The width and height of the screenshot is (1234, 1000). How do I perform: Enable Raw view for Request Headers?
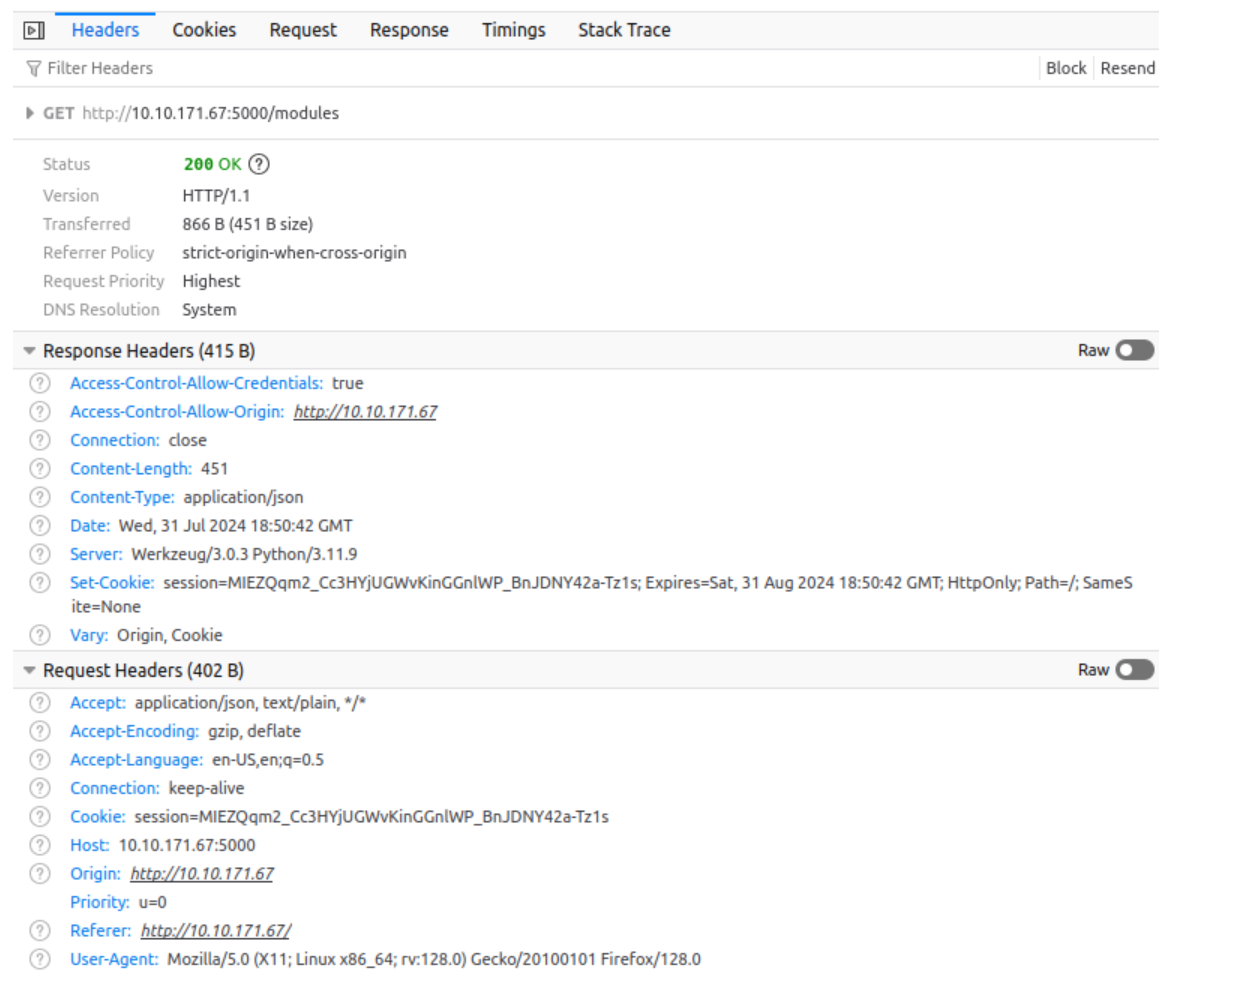coord(1135,669)
